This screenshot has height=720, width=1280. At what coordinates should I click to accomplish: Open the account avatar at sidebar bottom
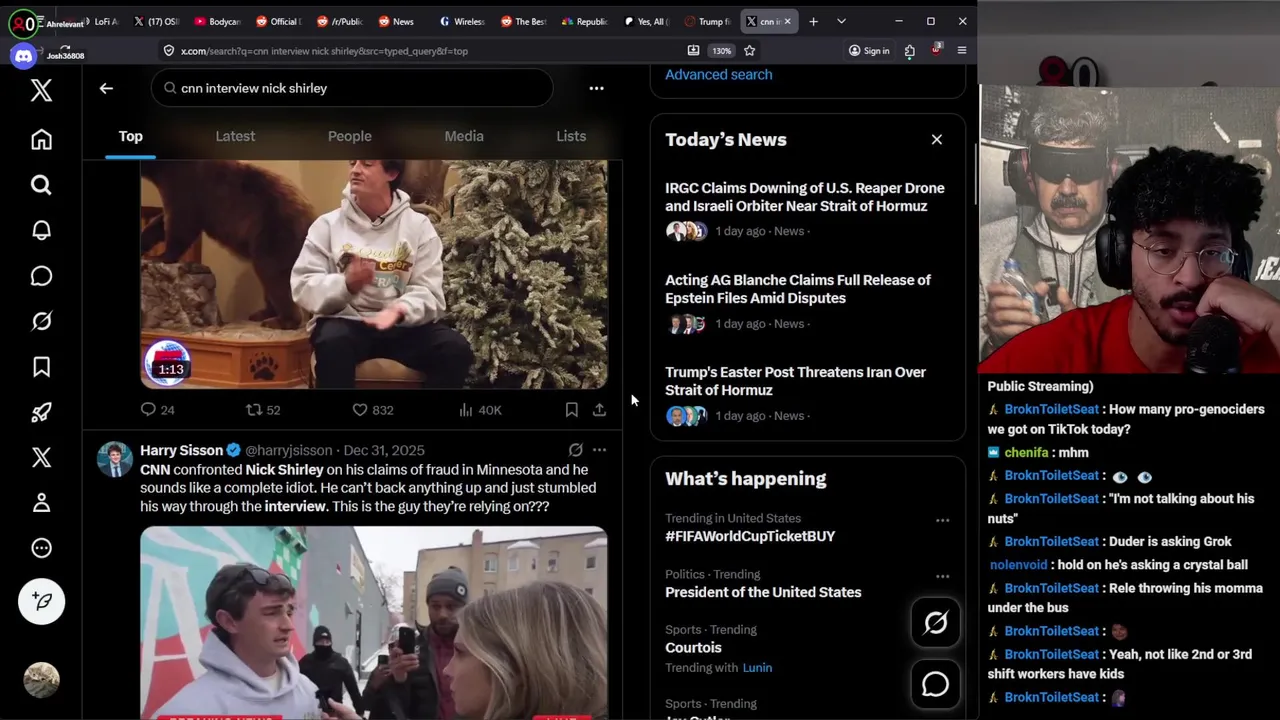coord(41,680)
